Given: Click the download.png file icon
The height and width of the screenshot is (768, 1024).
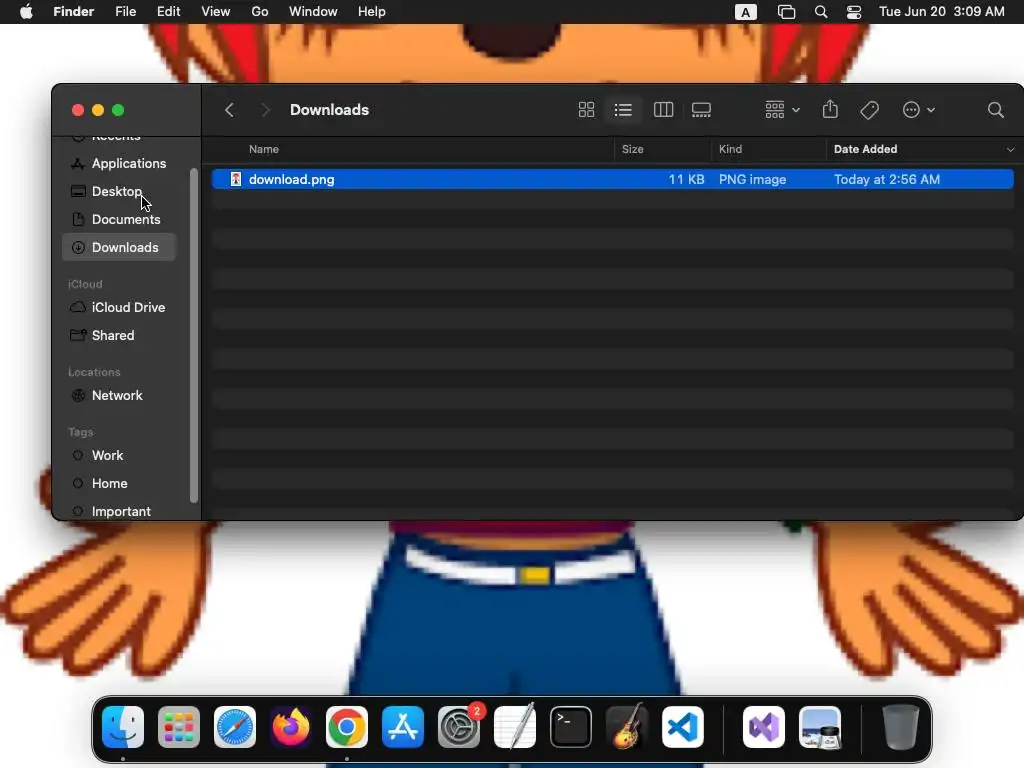Looking at the screenshot, I should coord(236,179).
